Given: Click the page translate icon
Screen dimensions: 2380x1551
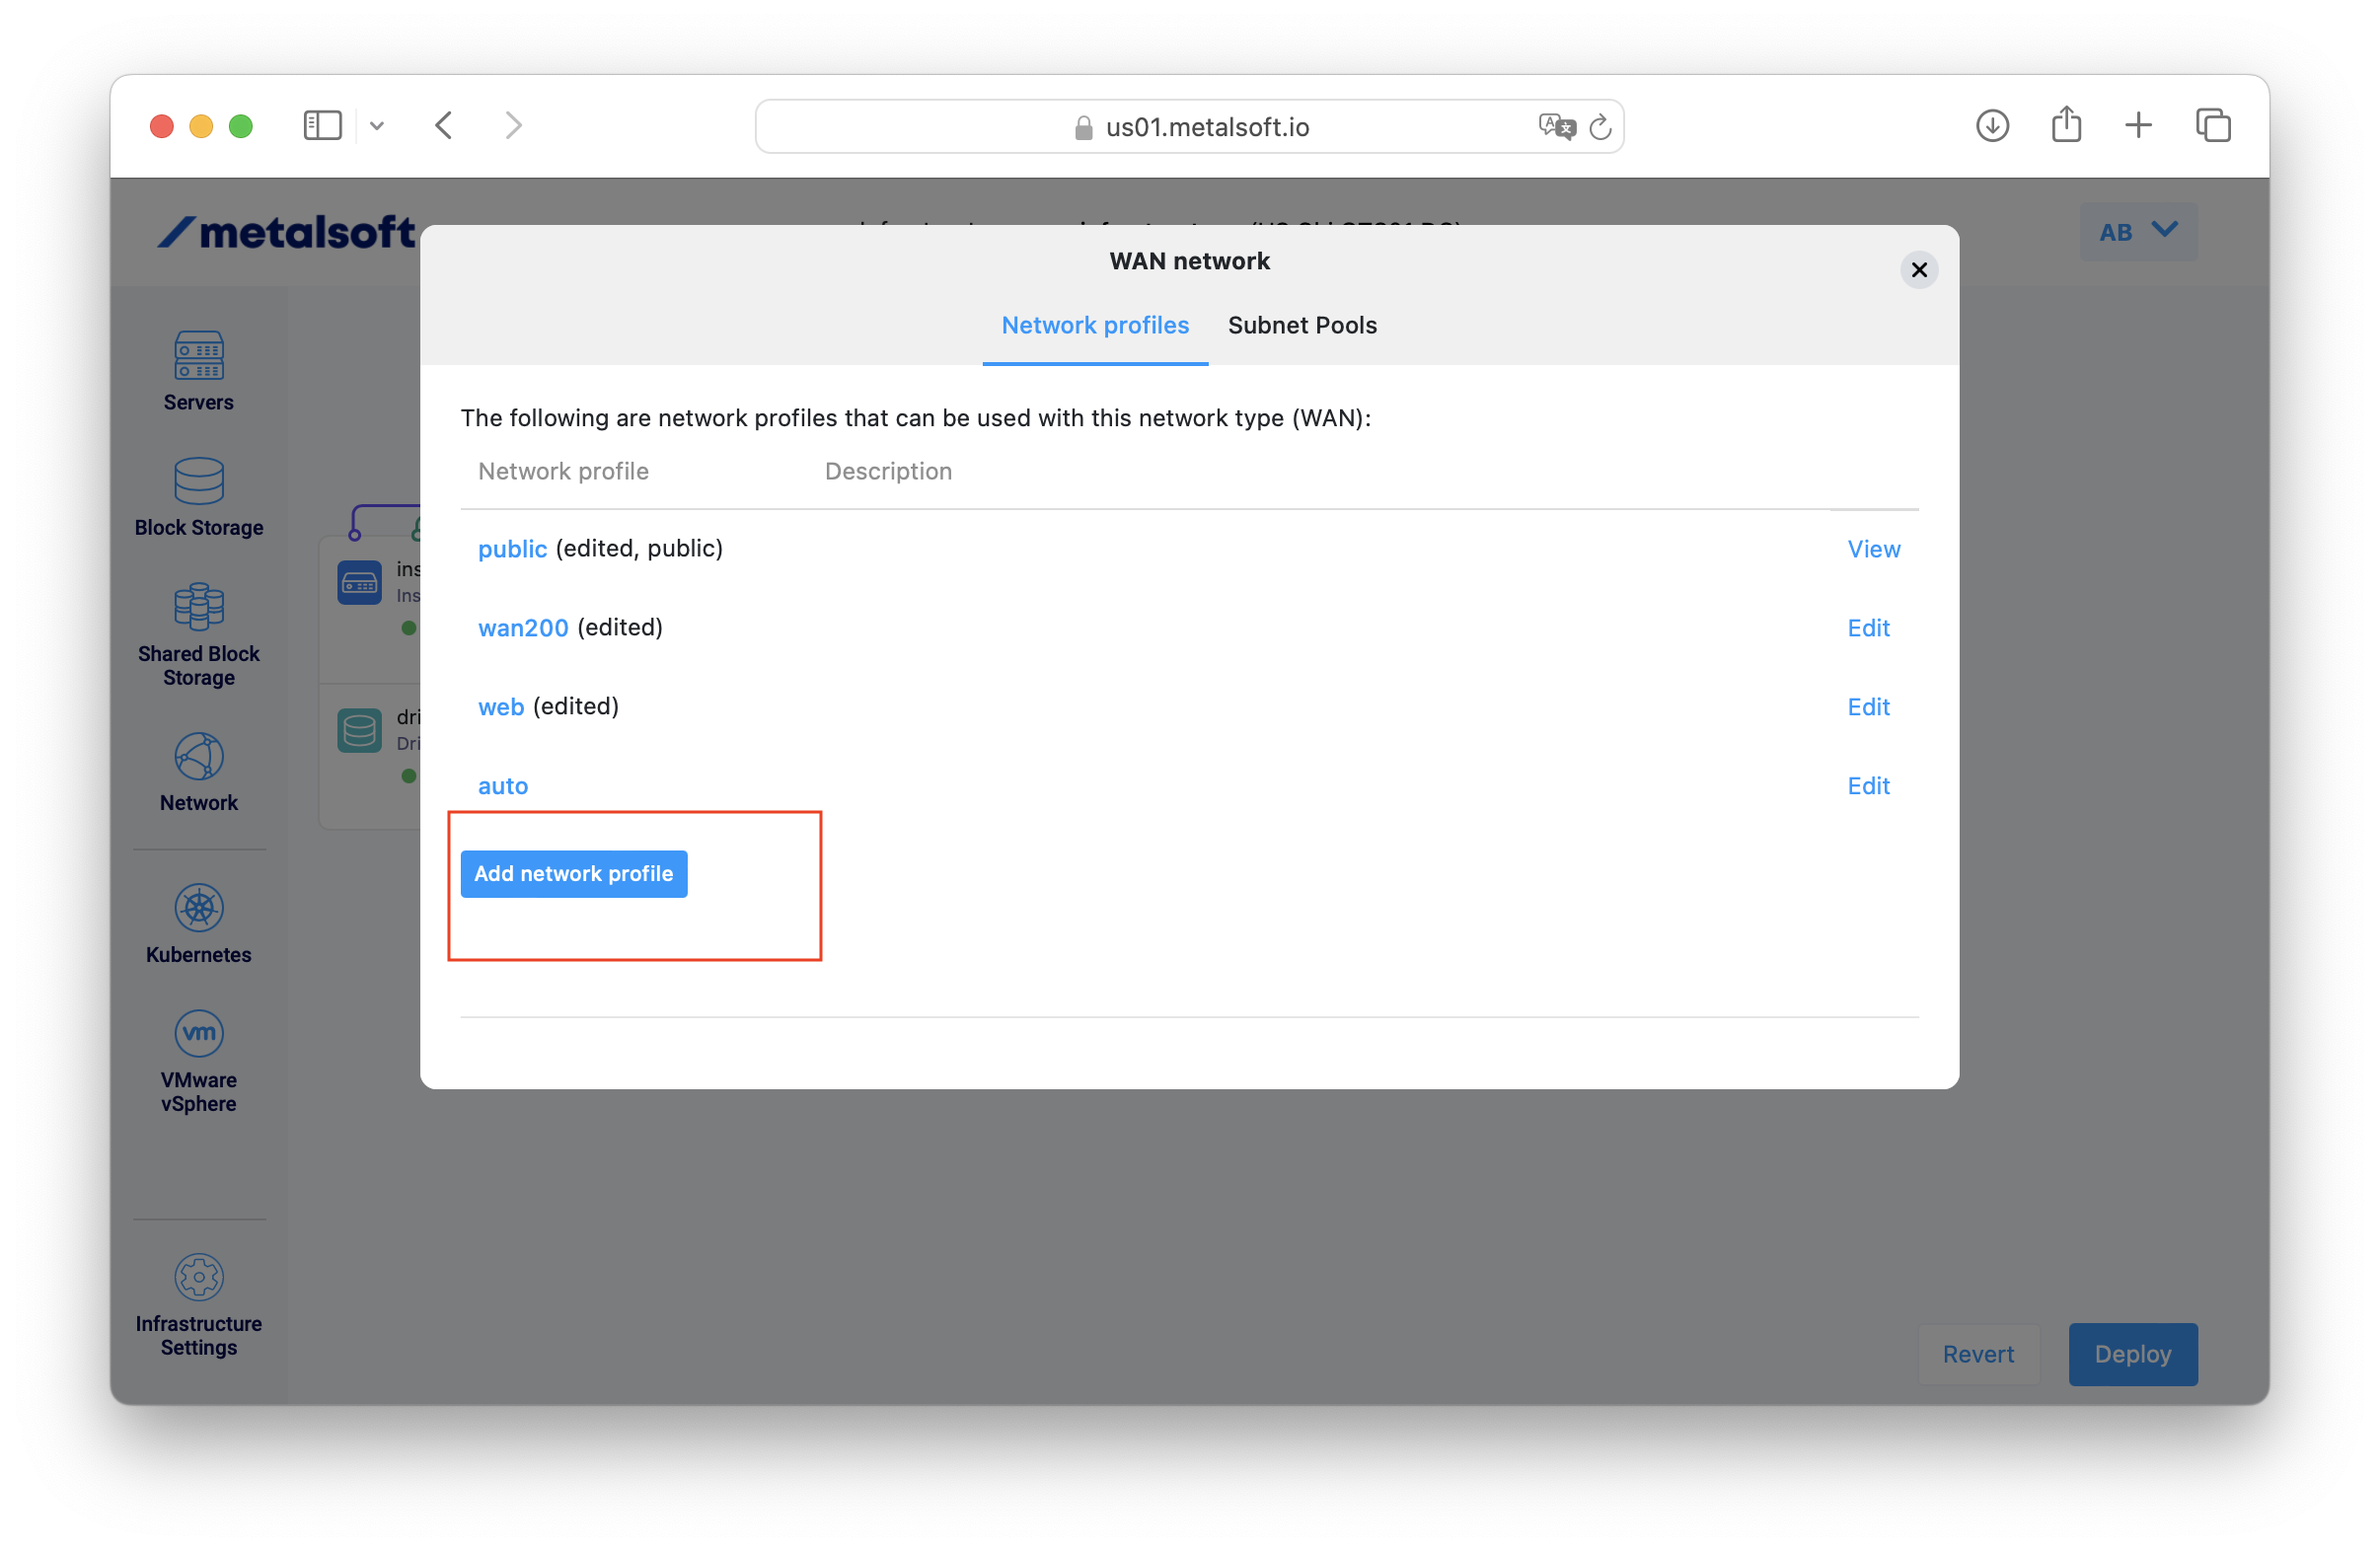Looking at the screenshot, I should click(1556, 127).
